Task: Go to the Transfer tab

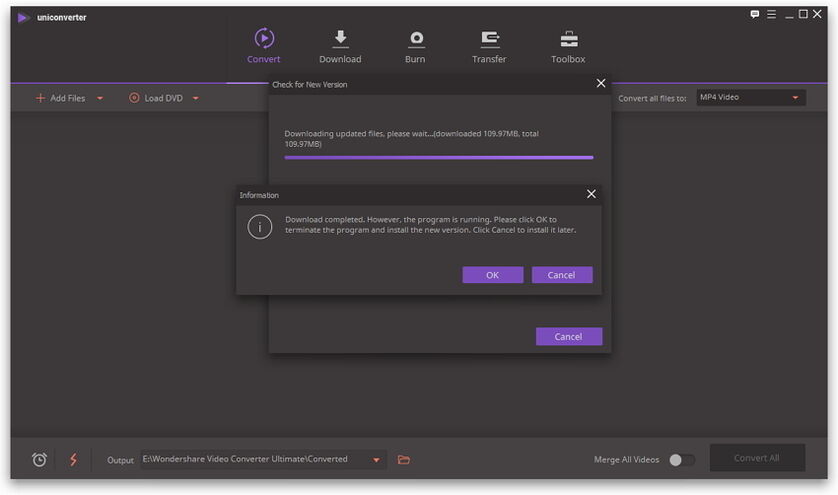Action: point(489,47)
